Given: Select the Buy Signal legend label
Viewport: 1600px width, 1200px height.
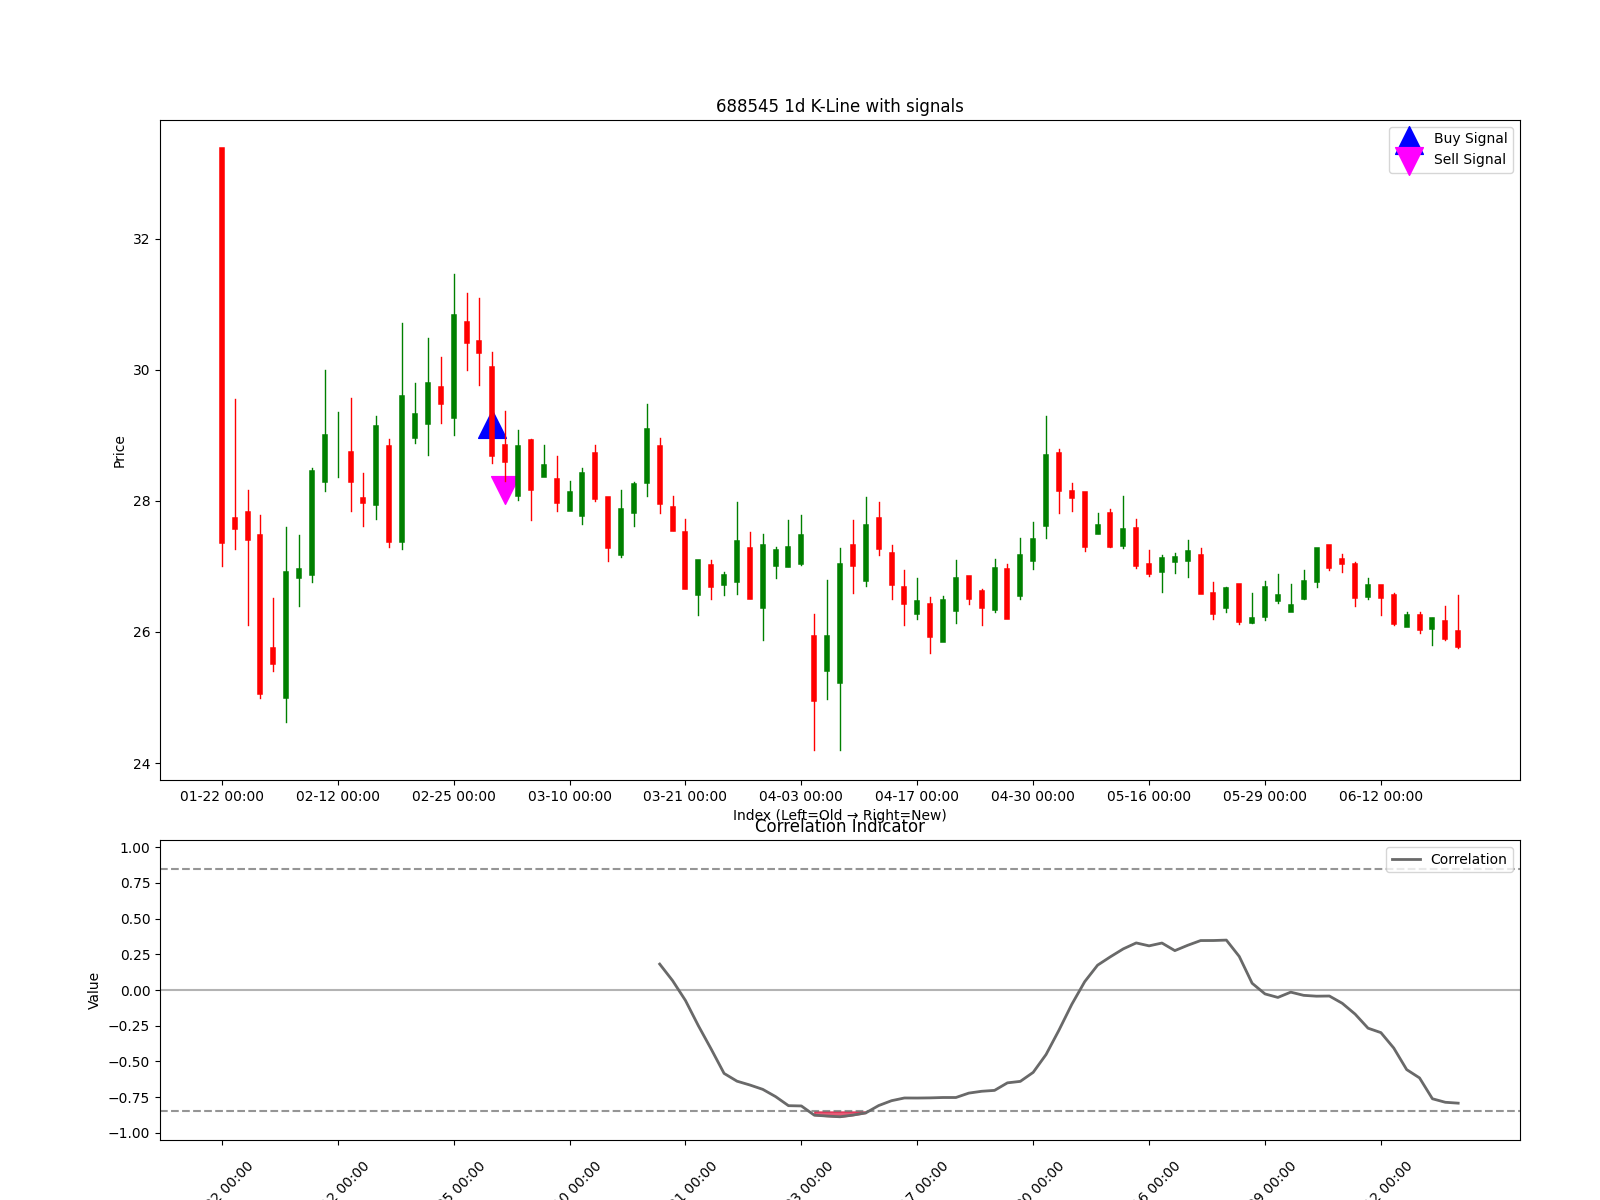Looking at the screenshot, I should [1470, 139].
